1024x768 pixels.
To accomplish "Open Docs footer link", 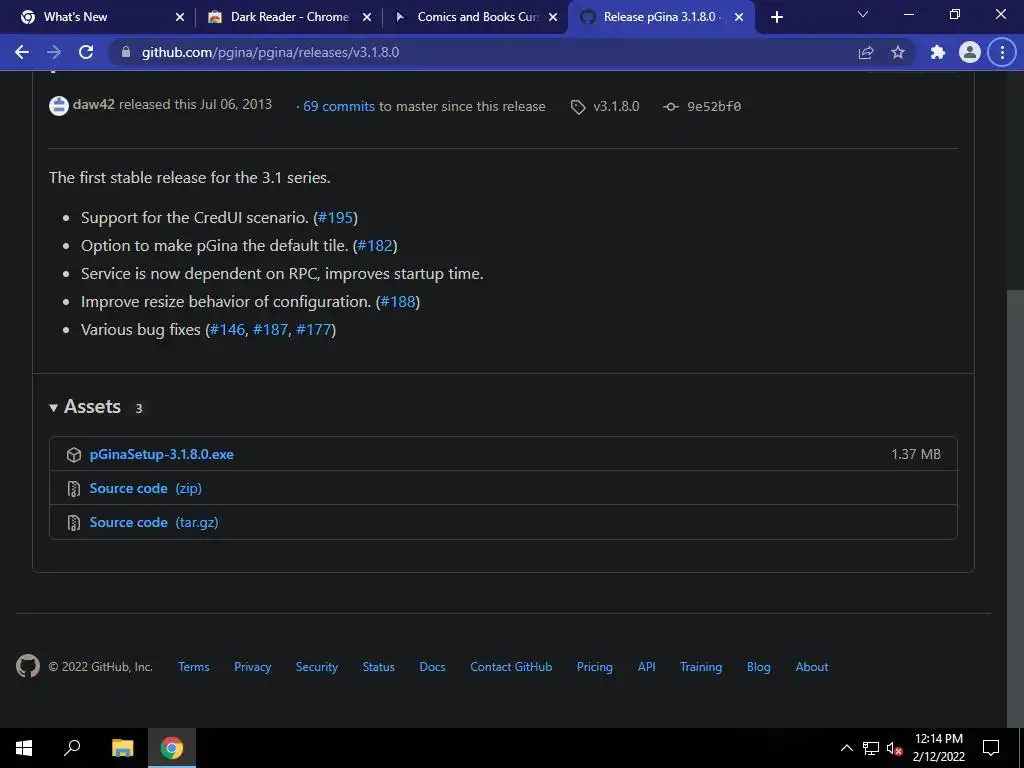I will pos(432,667).
